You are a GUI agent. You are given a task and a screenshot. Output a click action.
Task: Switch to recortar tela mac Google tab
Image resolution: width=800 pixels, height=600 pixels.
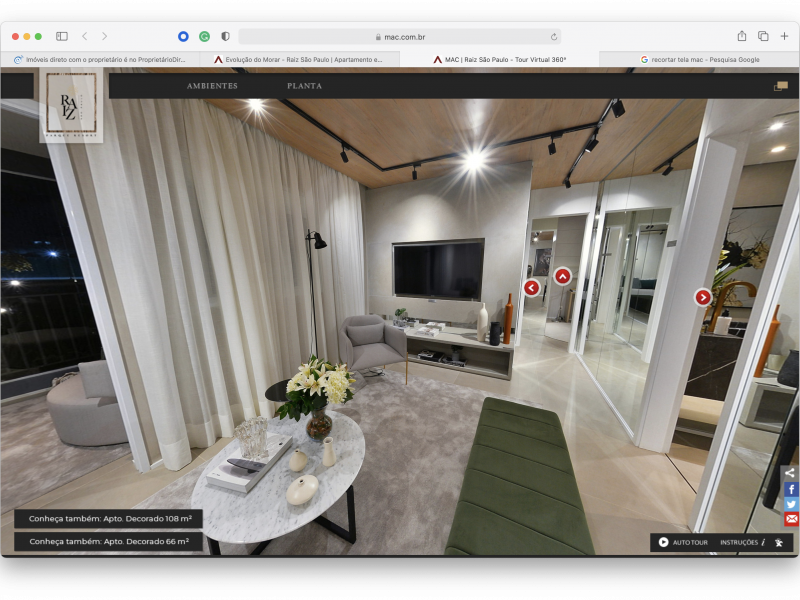699,59
